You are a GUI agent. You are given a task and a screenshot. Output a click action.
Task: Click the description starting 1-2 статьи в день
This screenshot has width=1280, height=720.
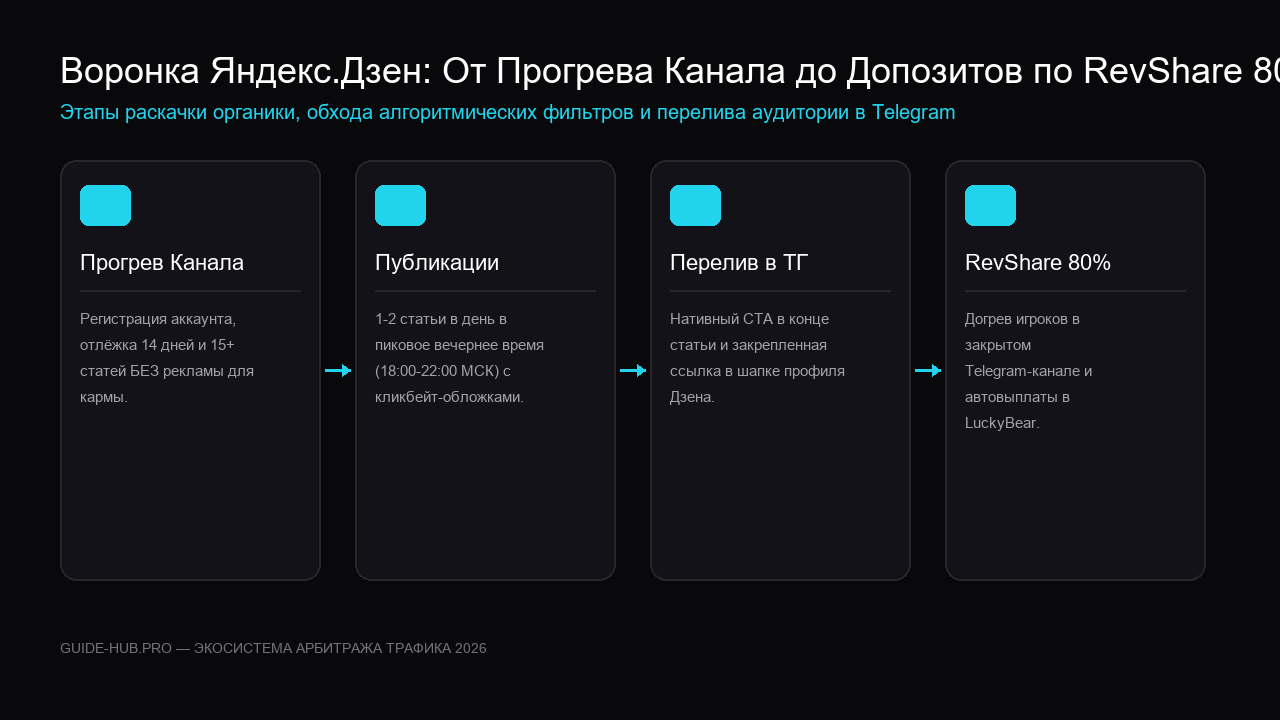point(460,358)
